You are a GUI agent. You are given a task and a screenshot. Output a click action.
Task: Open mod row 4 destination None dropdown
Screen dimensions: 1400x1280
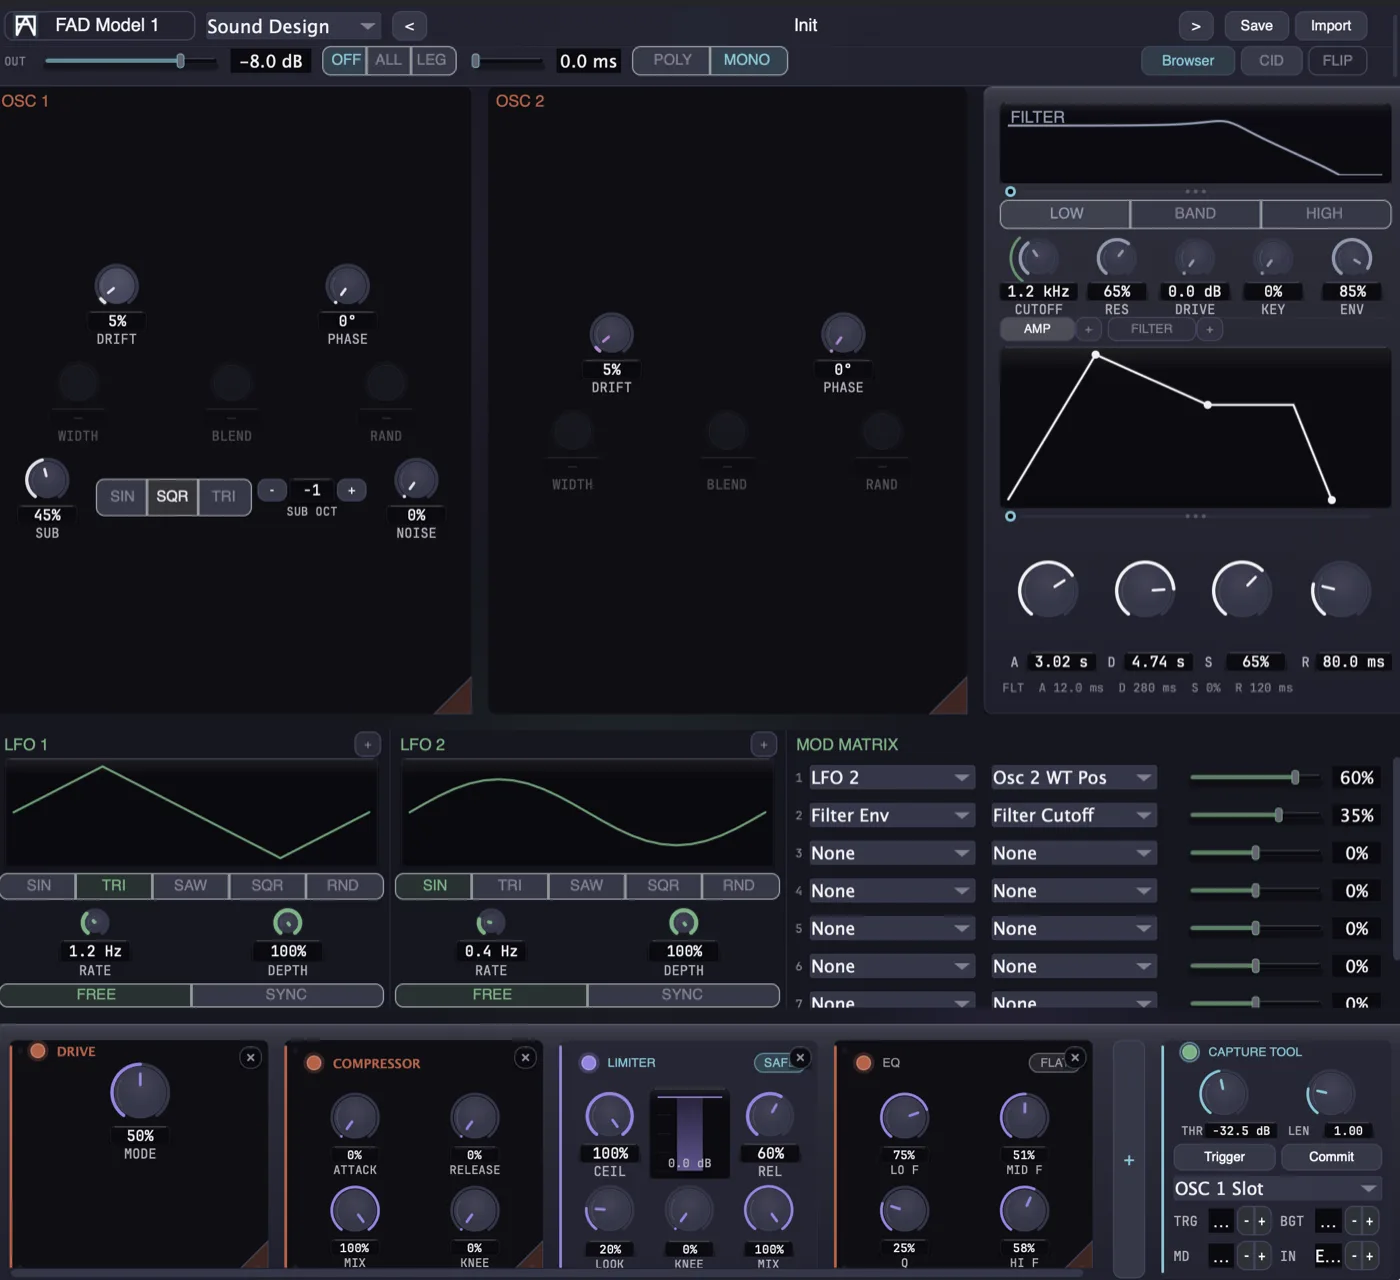coord(1073,891)
